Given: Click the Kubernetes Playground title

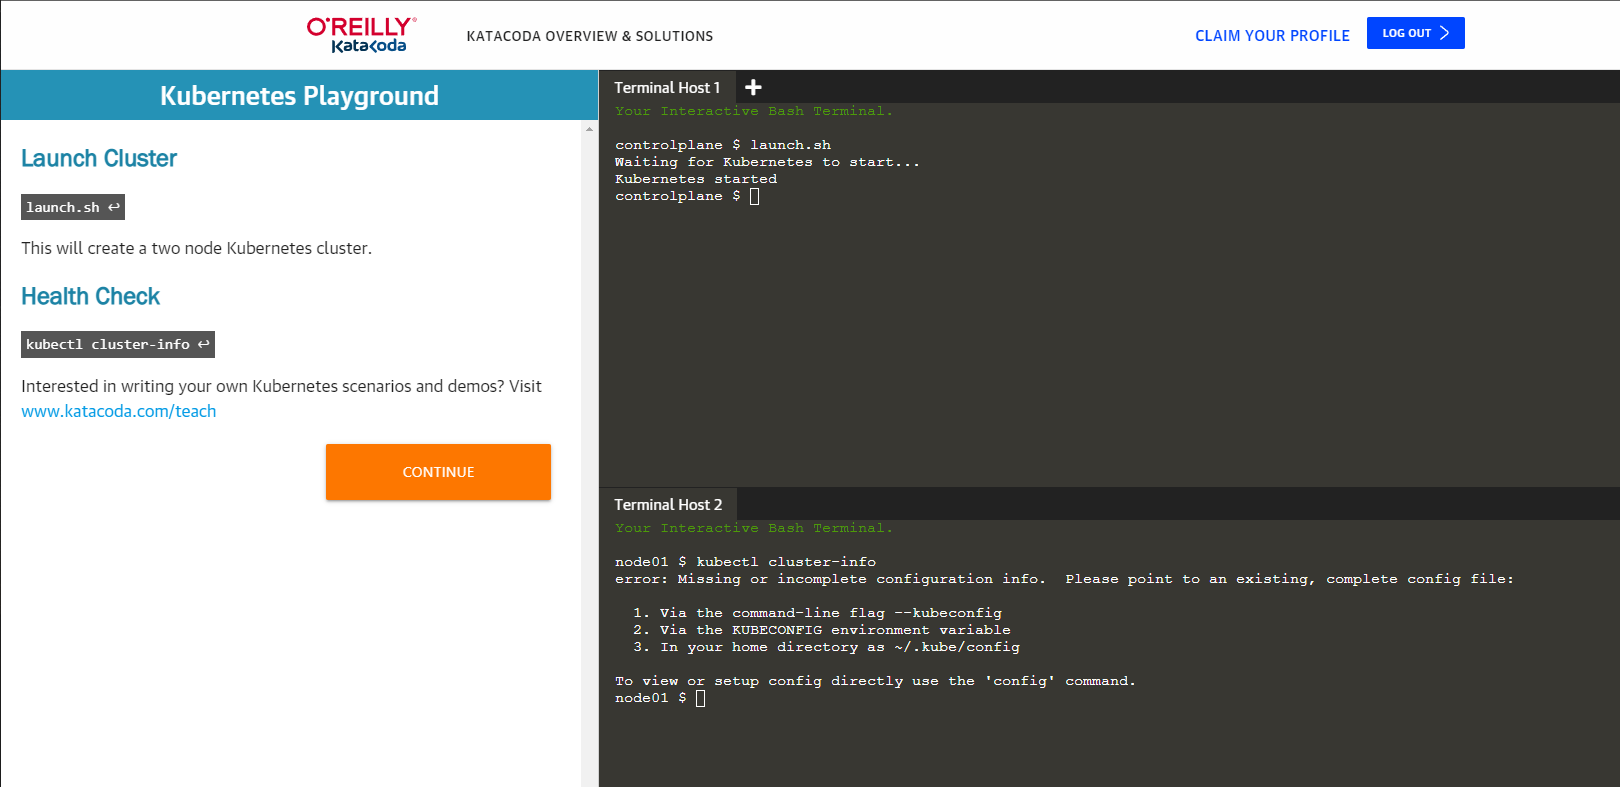Looking at the screenshot, I should click(299, 96).
